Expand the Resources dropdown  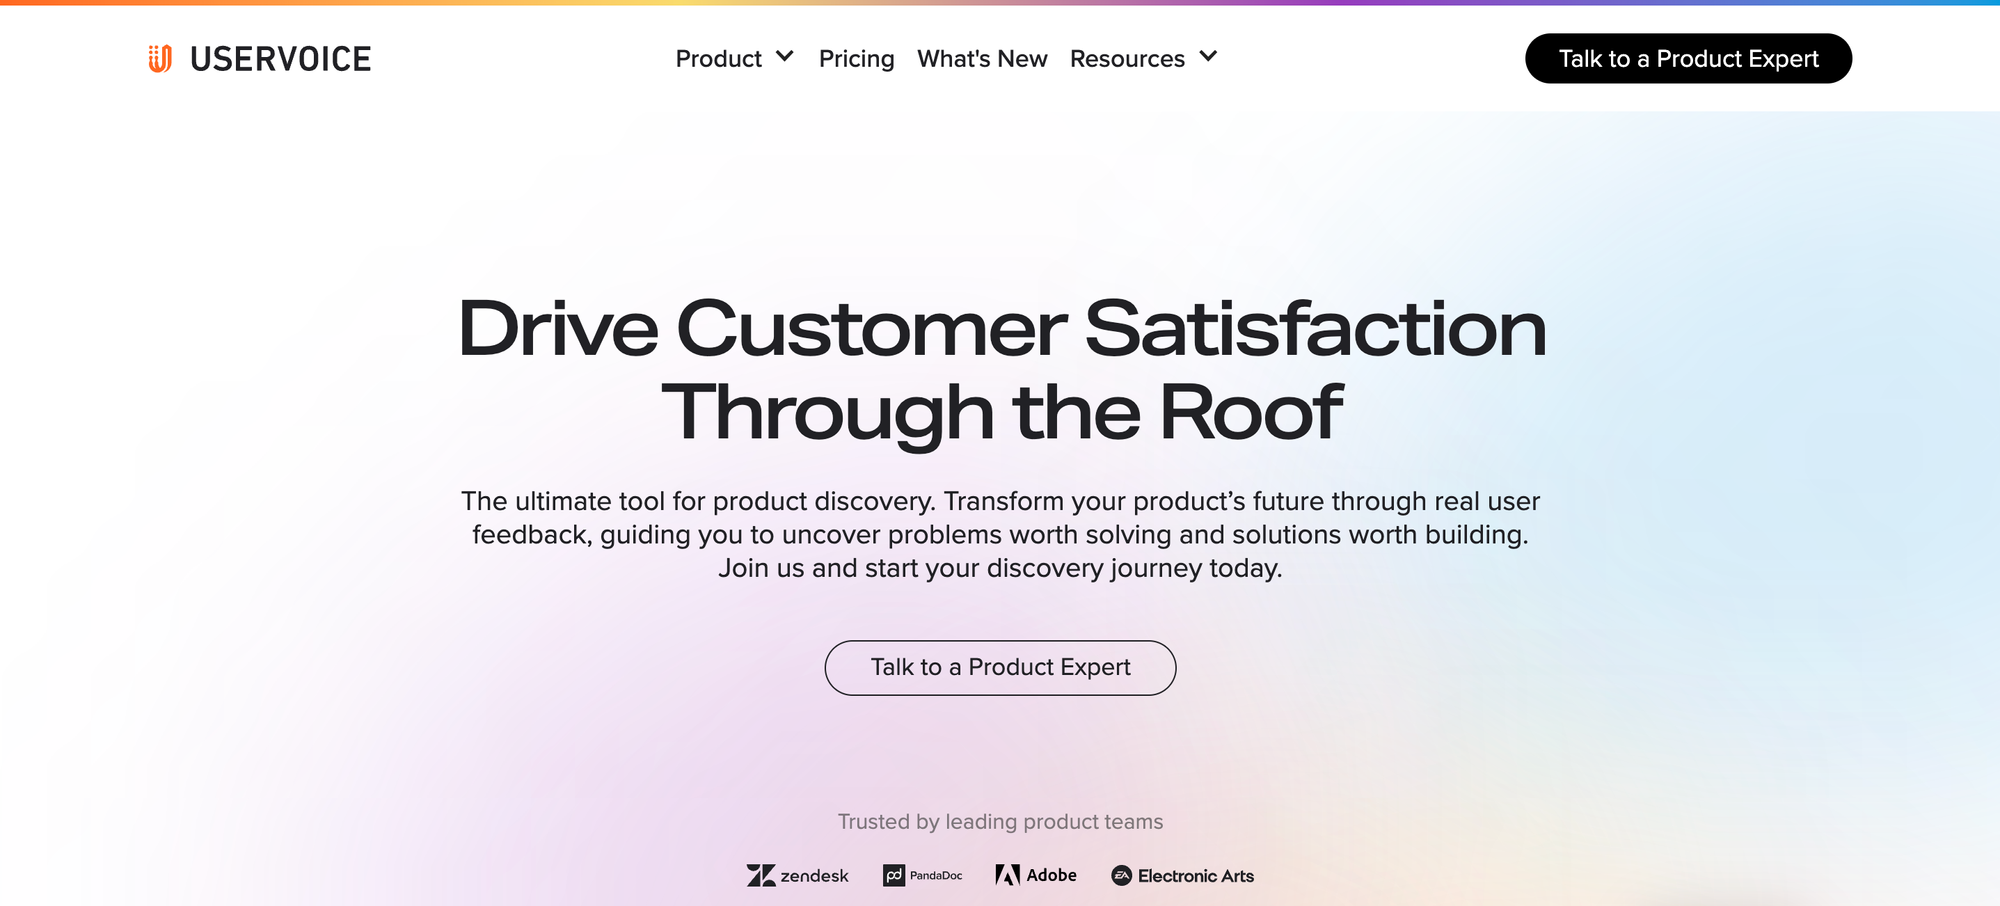[x=1129, y=59]
